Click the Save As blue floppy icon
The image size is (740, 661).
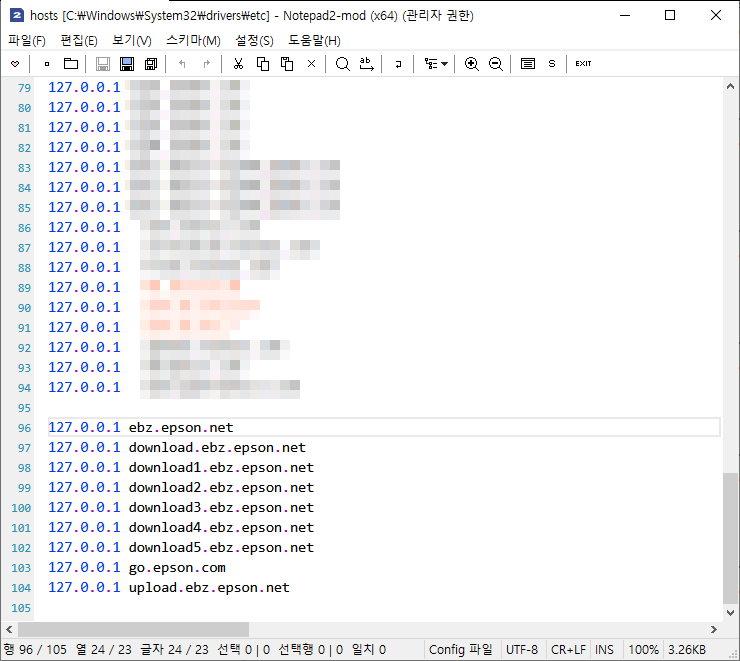click(x=126, y=64)
